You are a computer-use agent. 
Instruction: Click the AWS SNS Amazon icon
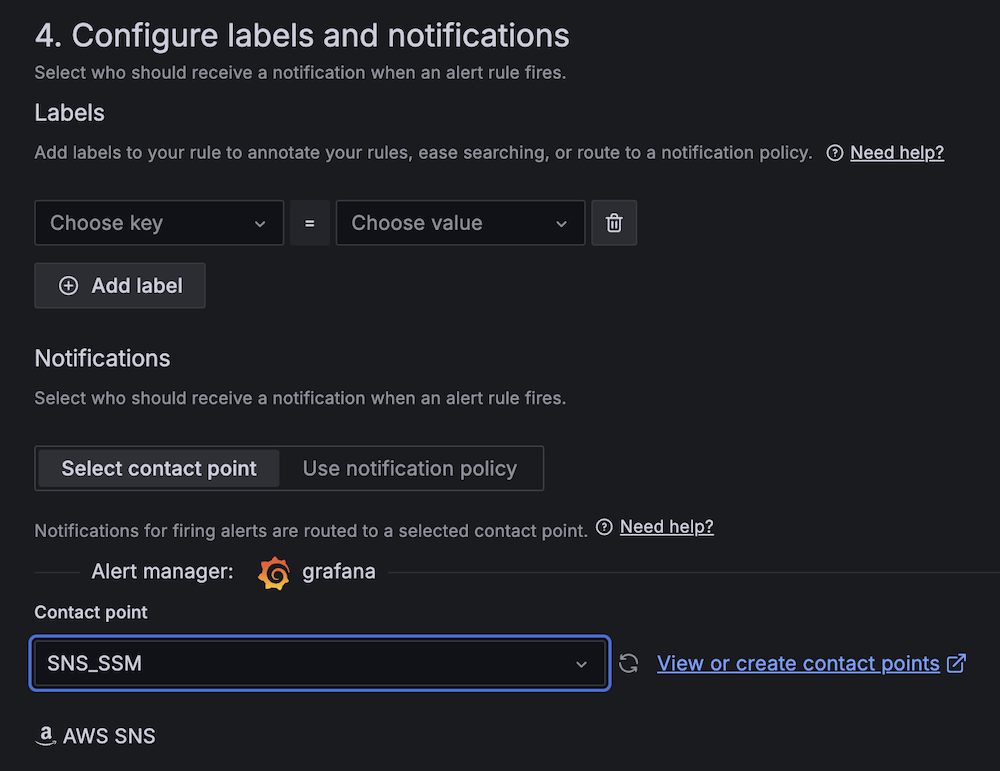(x=45, y=735)
